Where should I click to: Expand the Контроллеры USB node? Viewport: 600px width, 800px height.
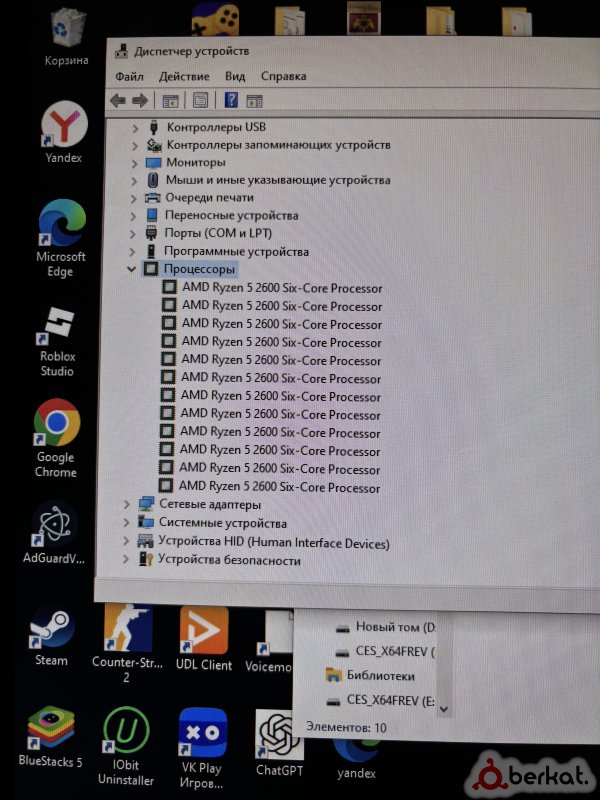[x=136, y=127]
